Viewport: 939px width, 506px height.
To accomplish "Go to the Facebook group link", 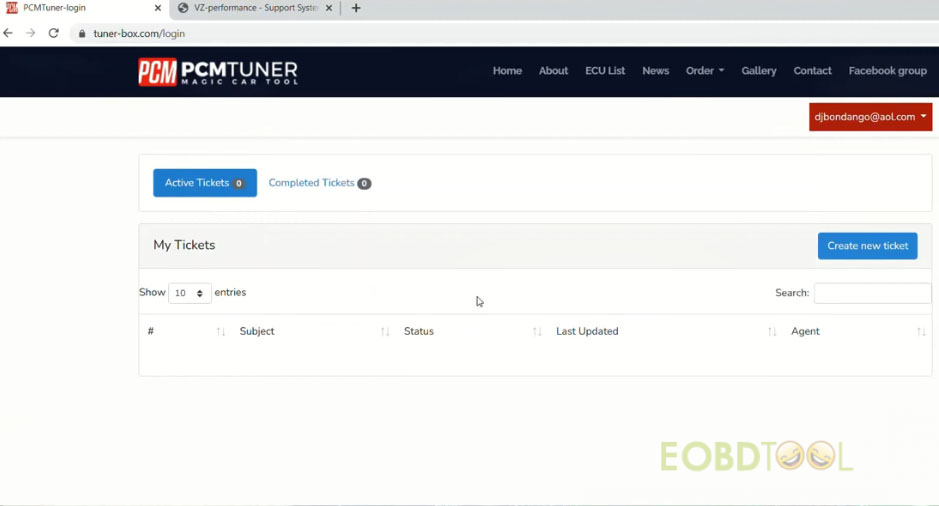I will (x=887, y=71).
